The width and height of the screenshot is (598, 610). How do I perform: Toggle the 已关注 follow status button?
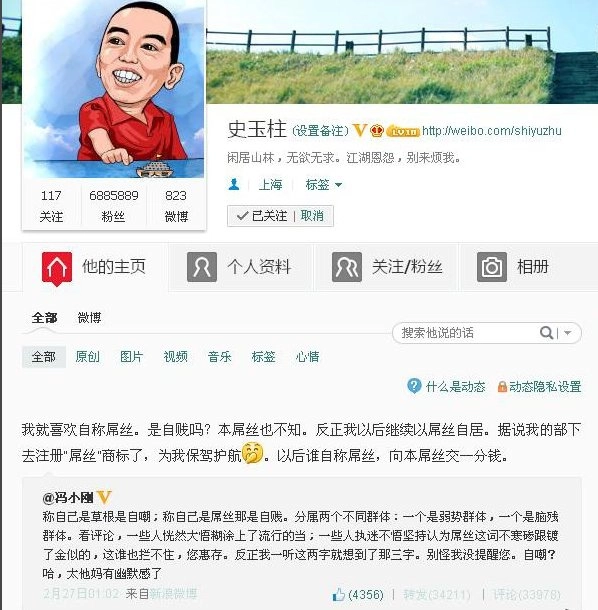(x=261, y=216)
